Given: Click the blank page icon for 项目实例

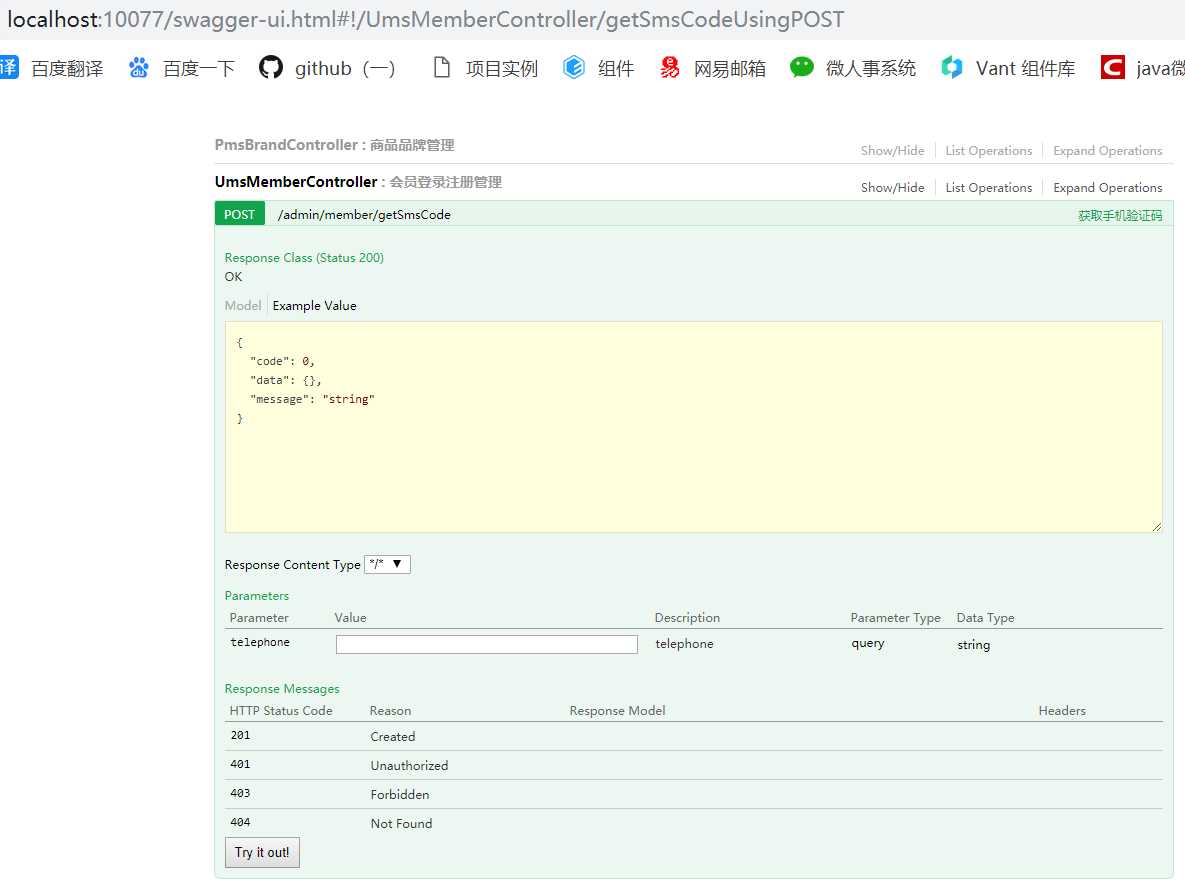Looking at the screenshot, I should [x=441, y=67].
